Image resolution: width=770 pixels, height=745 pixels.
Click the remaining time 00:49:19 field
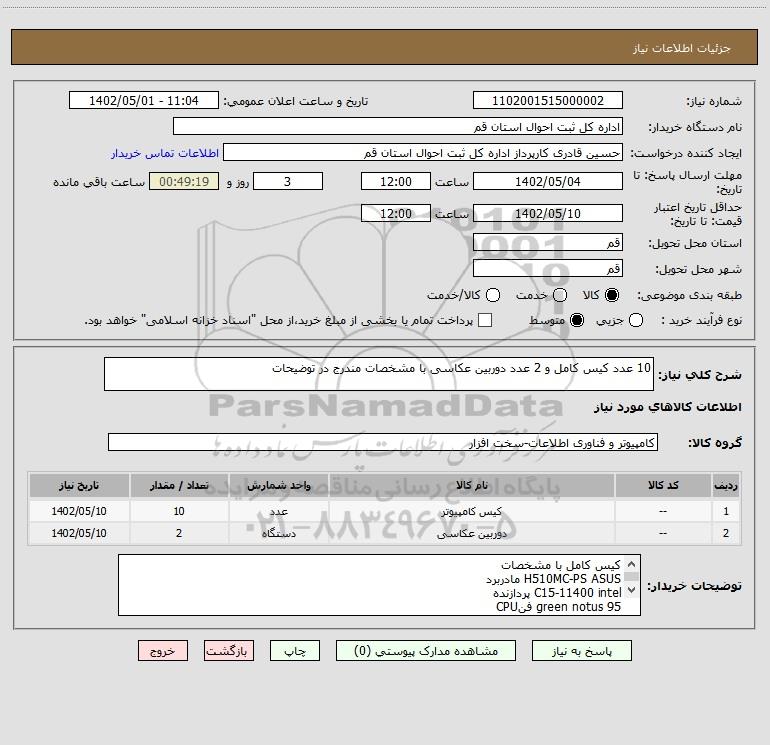184,181
